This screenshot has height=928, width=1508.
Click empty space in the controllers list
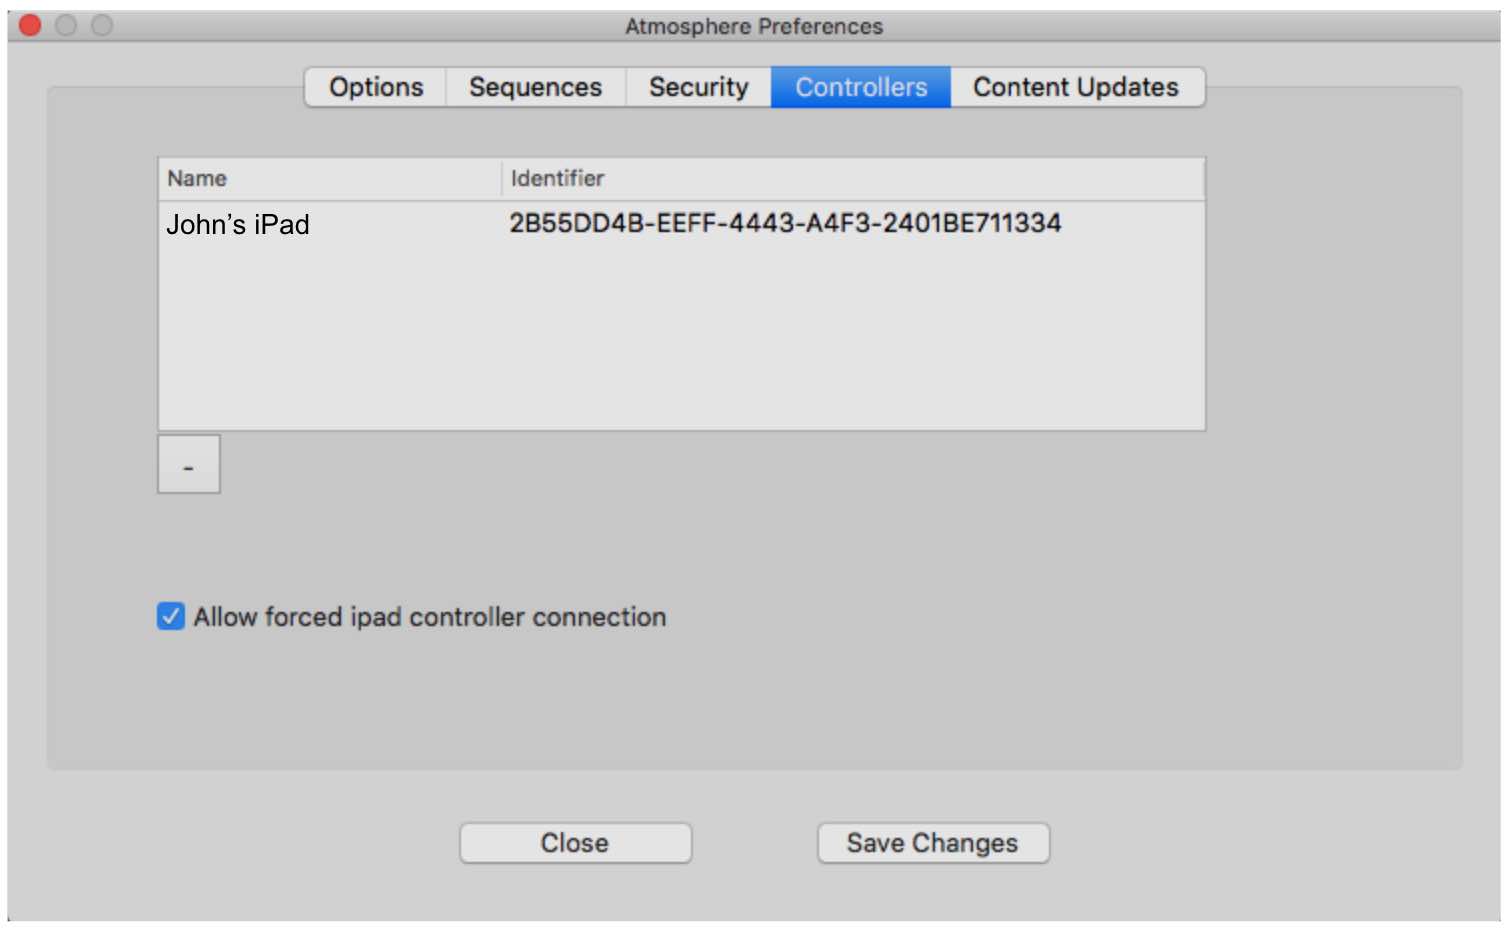680,340
